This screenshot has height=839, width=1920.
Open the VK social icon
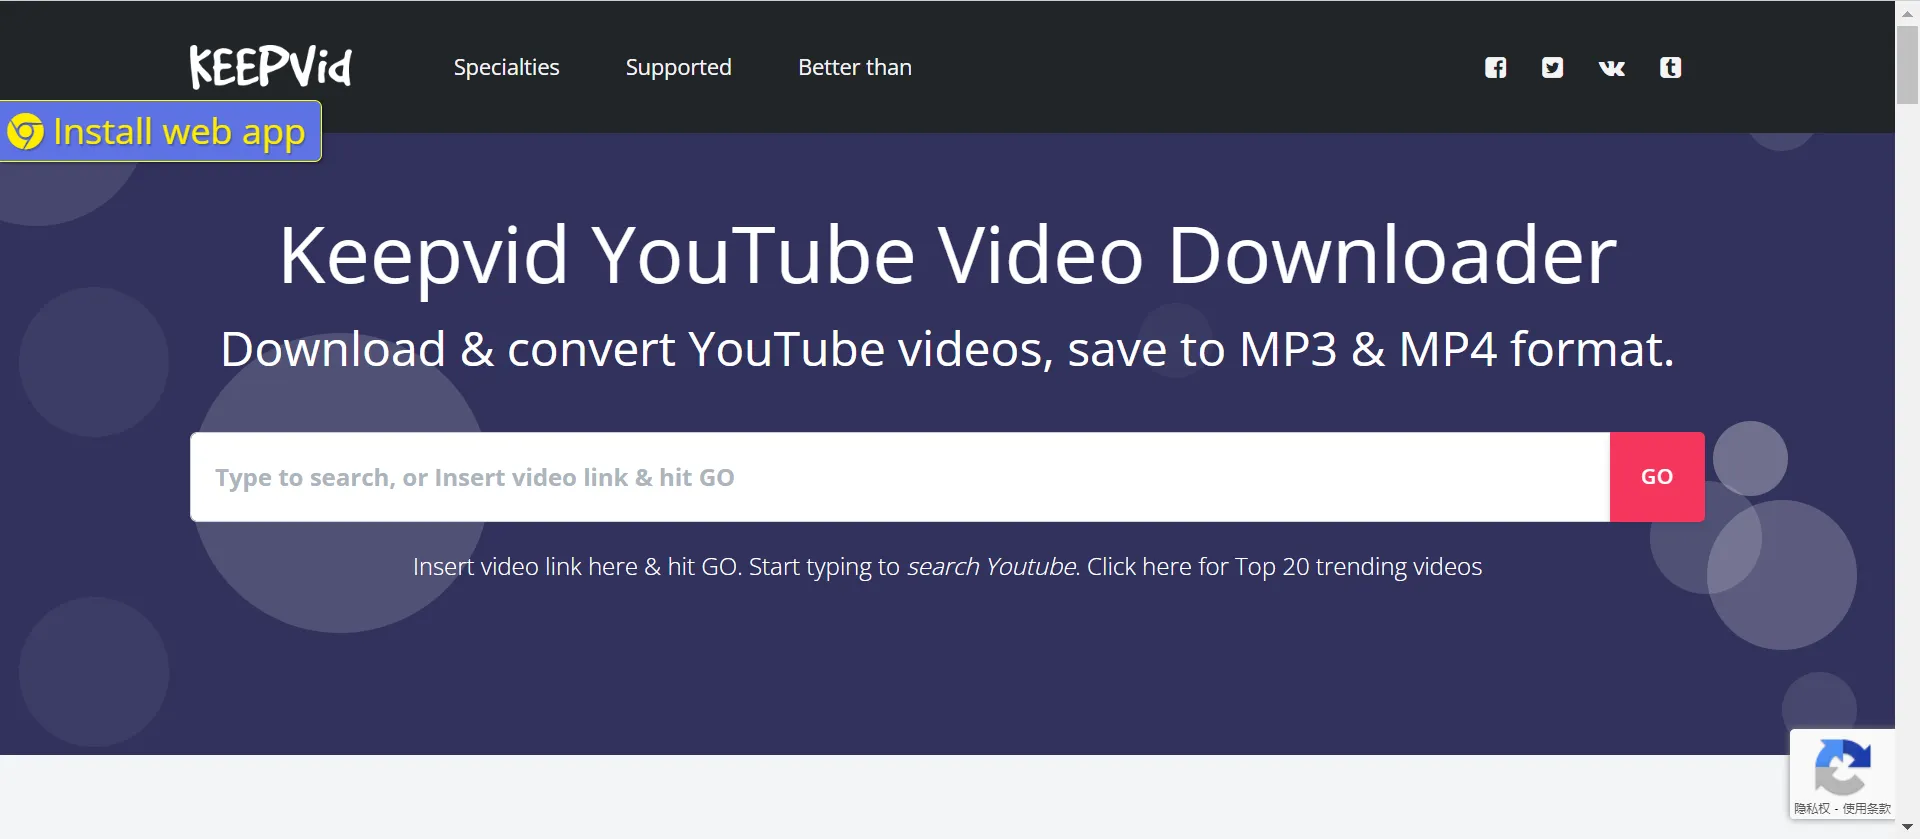1611,68
